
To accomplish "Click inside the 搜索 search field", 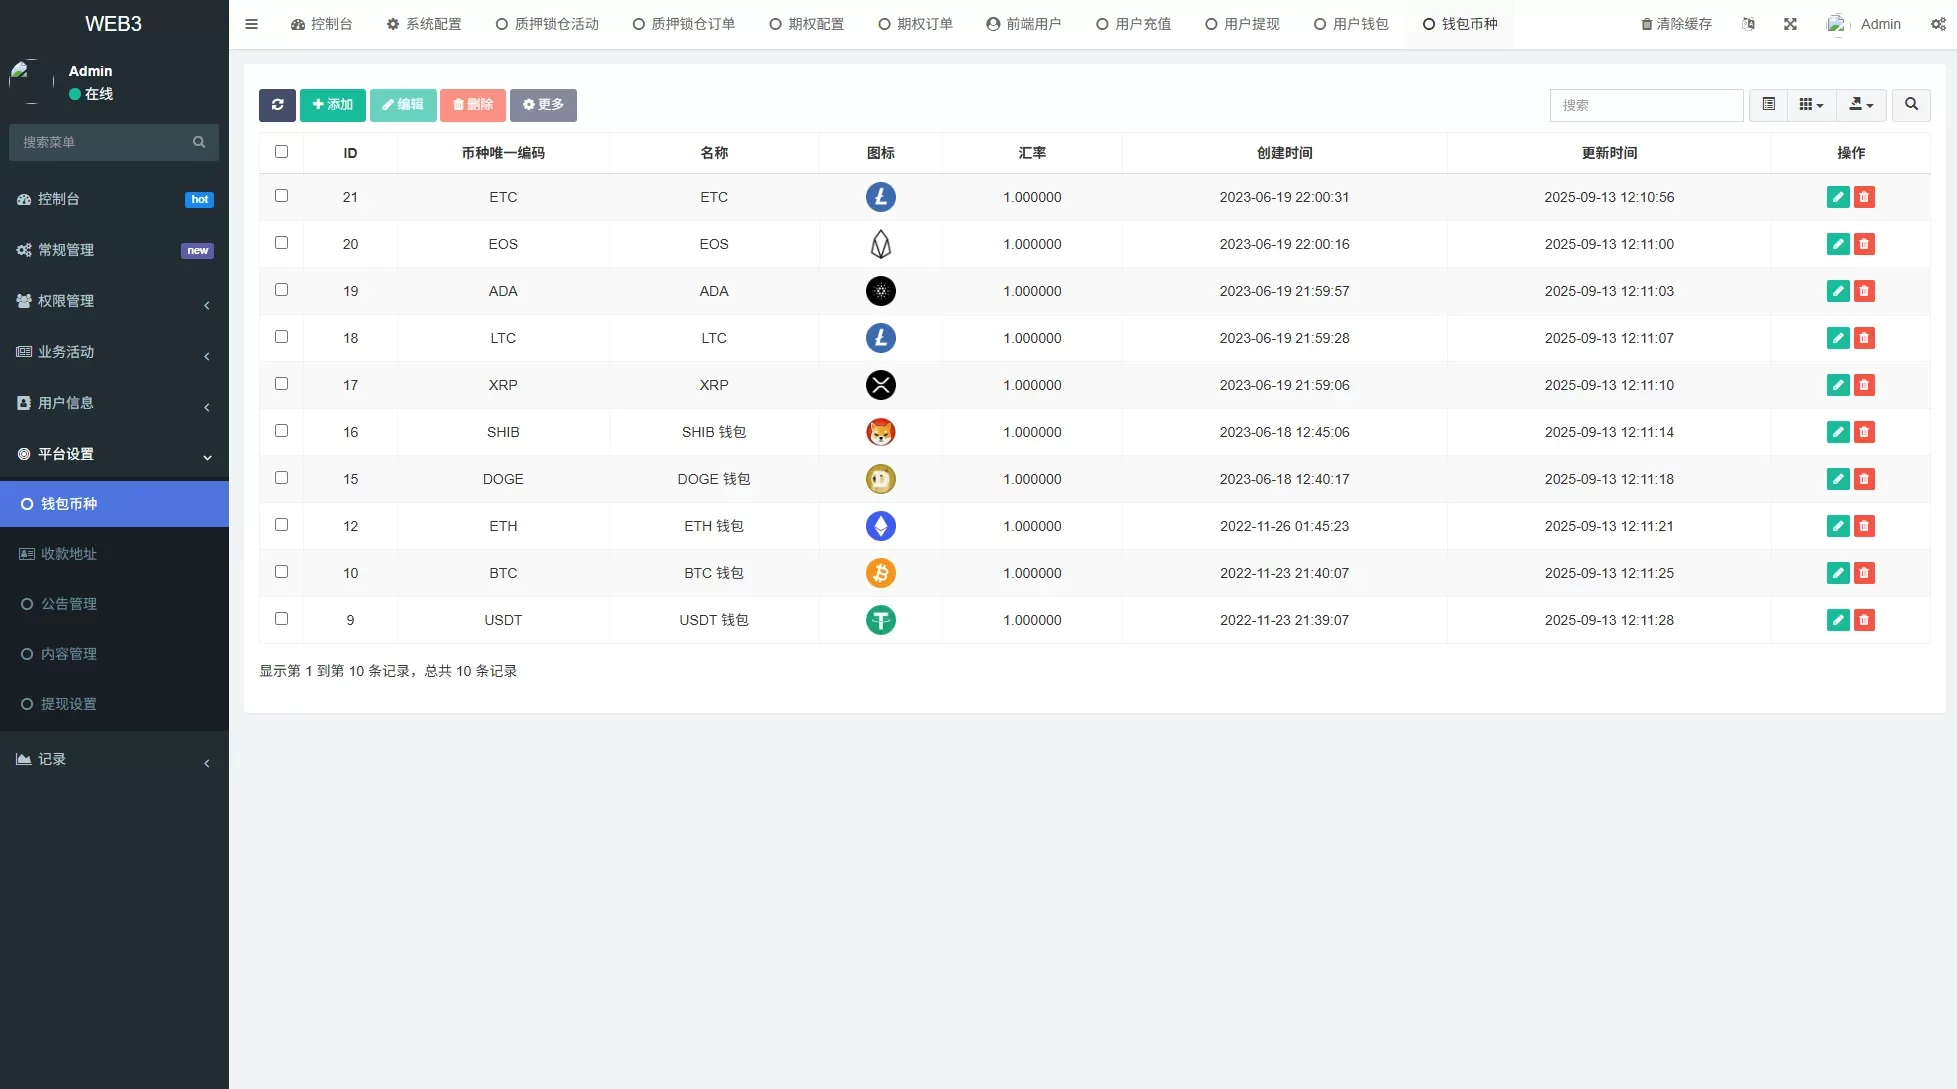I will [x=1647, y=105].
